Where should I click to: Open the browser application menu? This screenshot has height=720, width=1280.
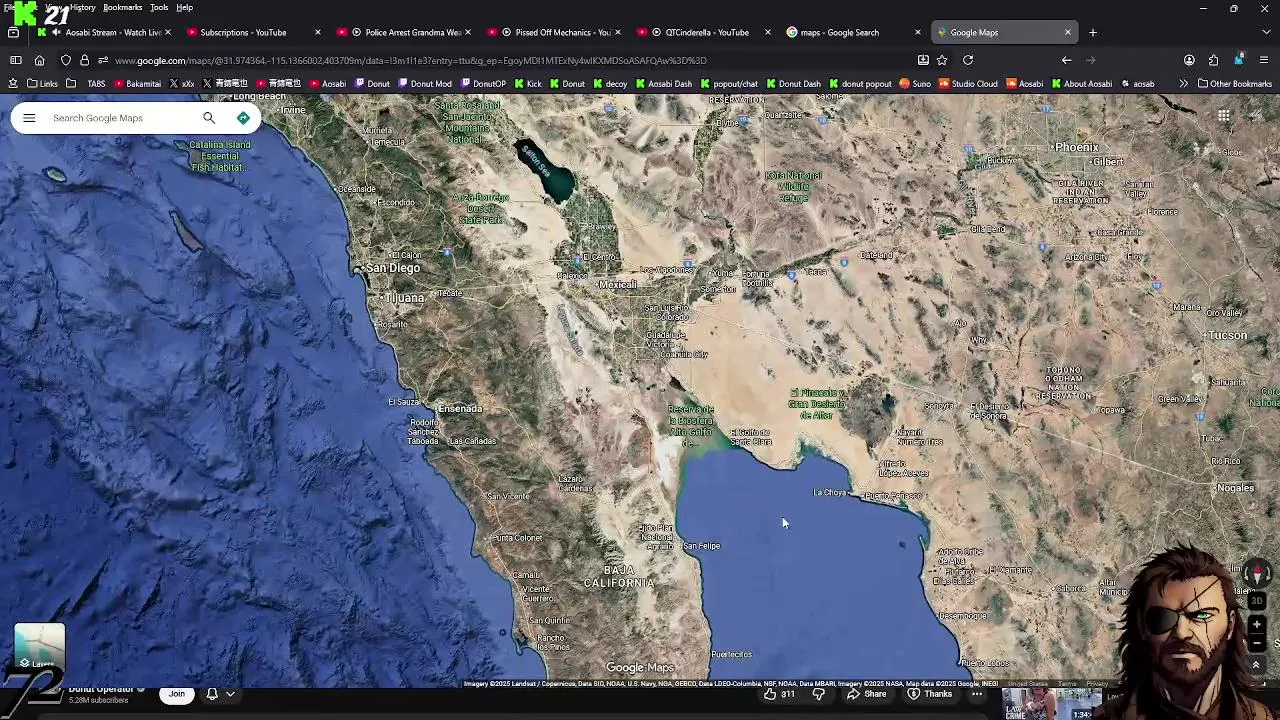1263,60
